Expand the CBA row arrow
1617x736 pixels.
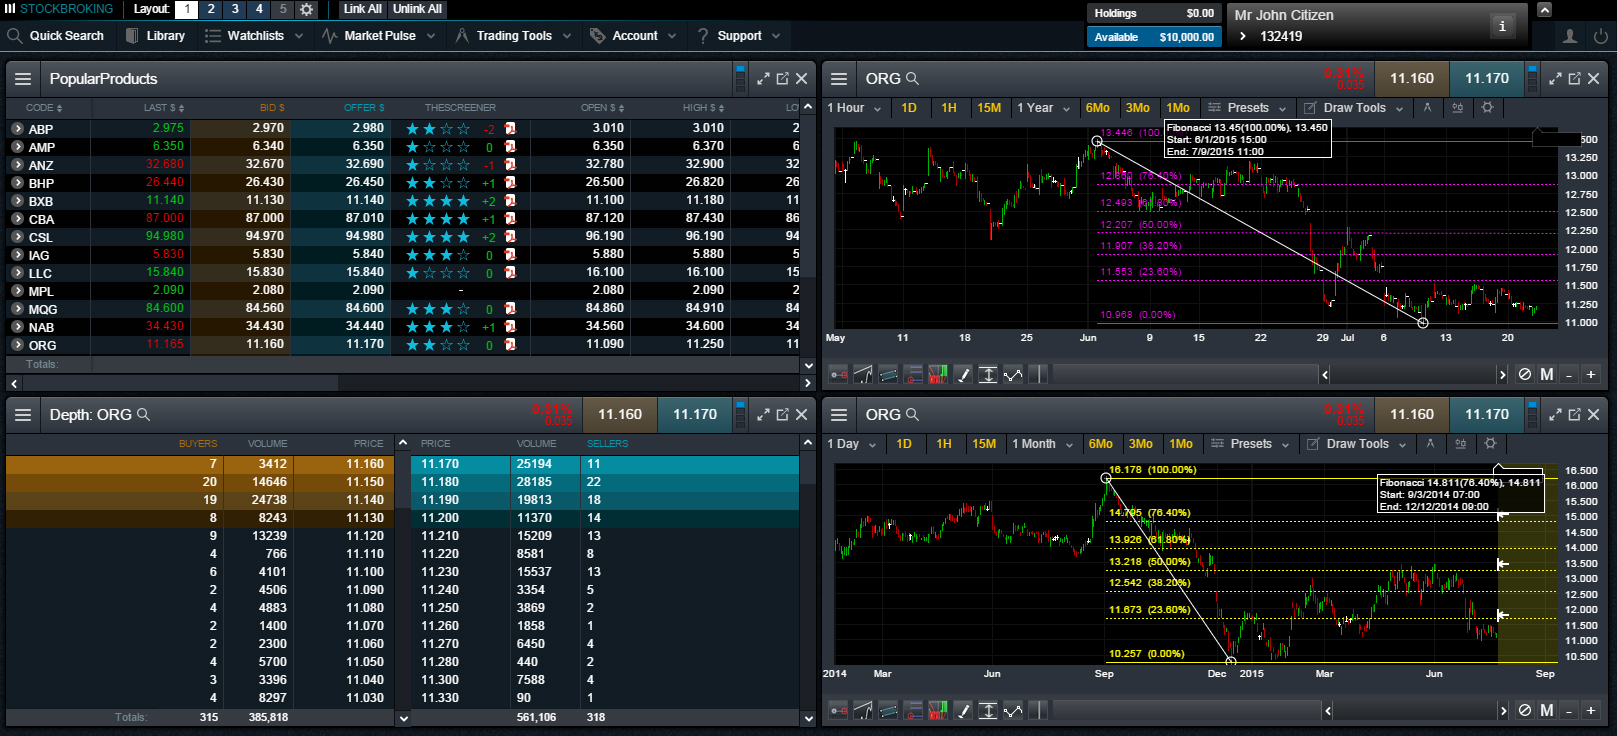pos(17,219)
